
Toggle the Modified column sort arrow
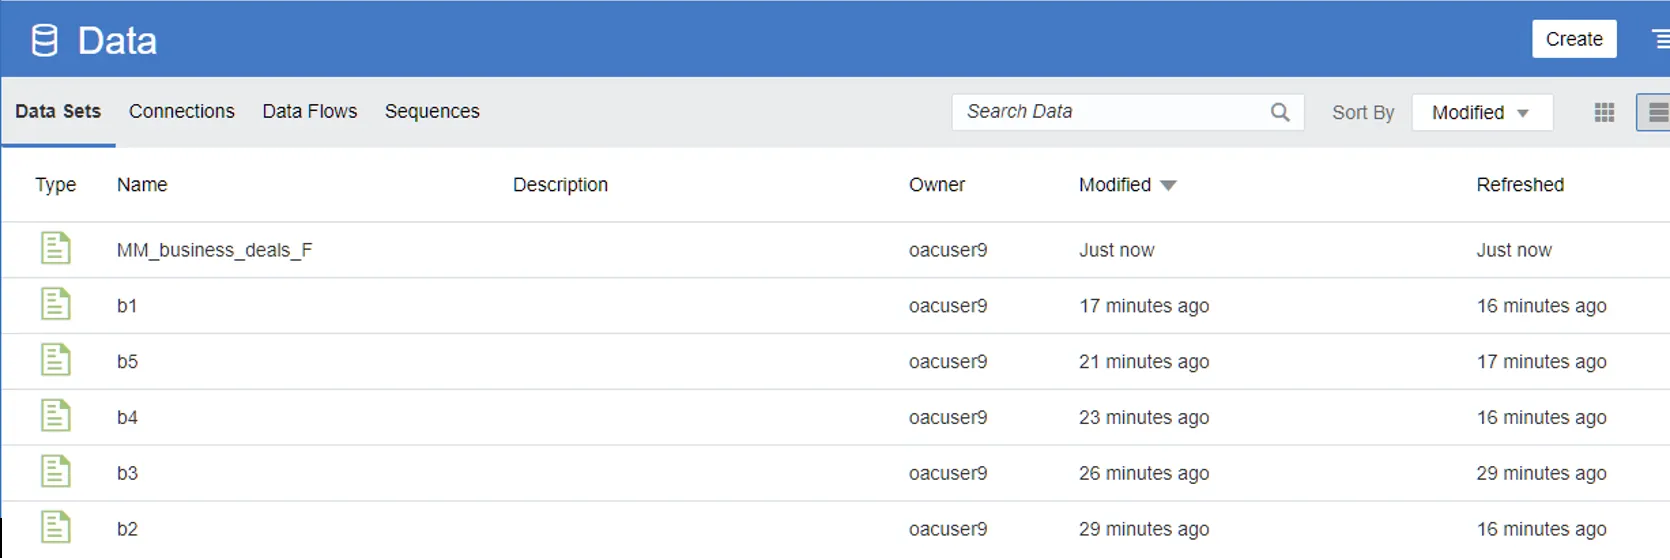coord(1168,185)
